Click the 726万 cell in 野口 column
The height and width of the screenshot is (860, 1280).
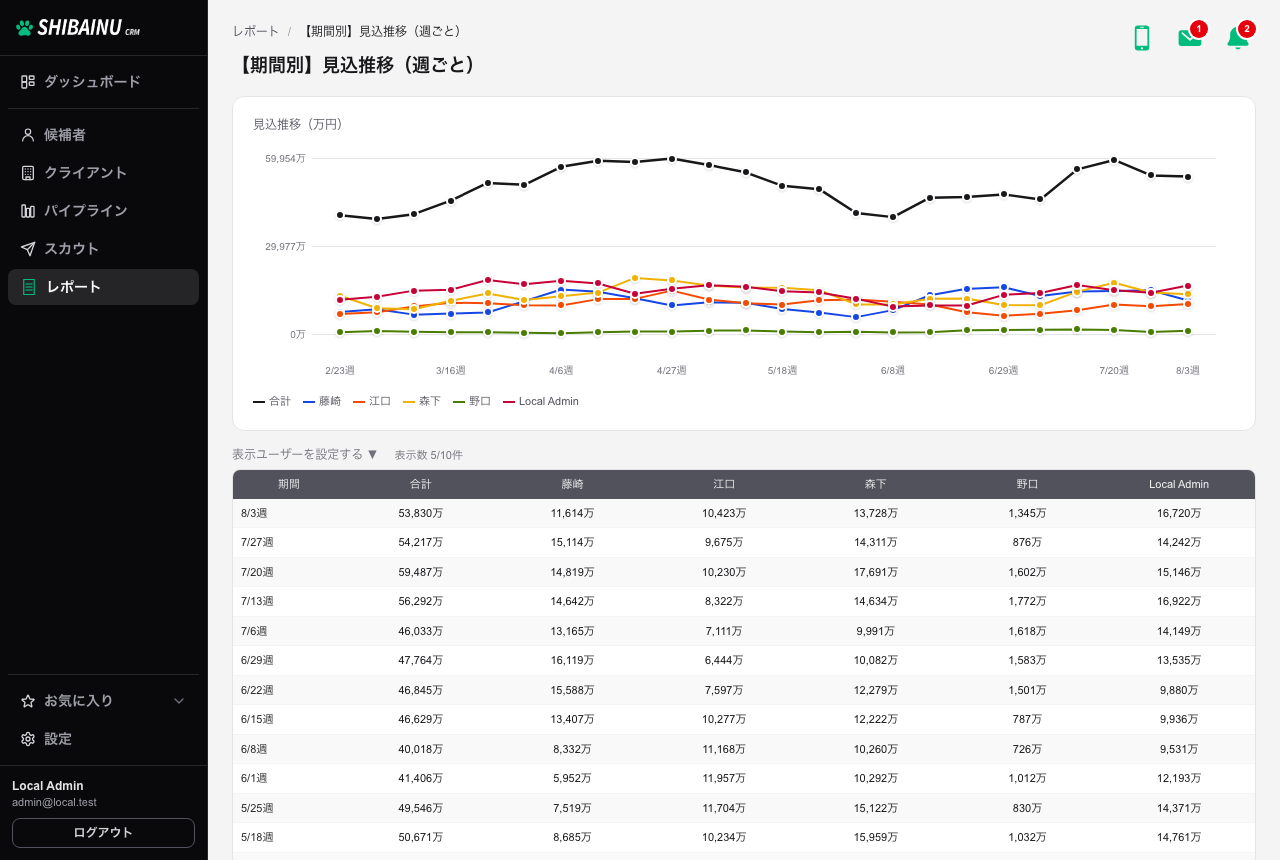point(1027,748)
